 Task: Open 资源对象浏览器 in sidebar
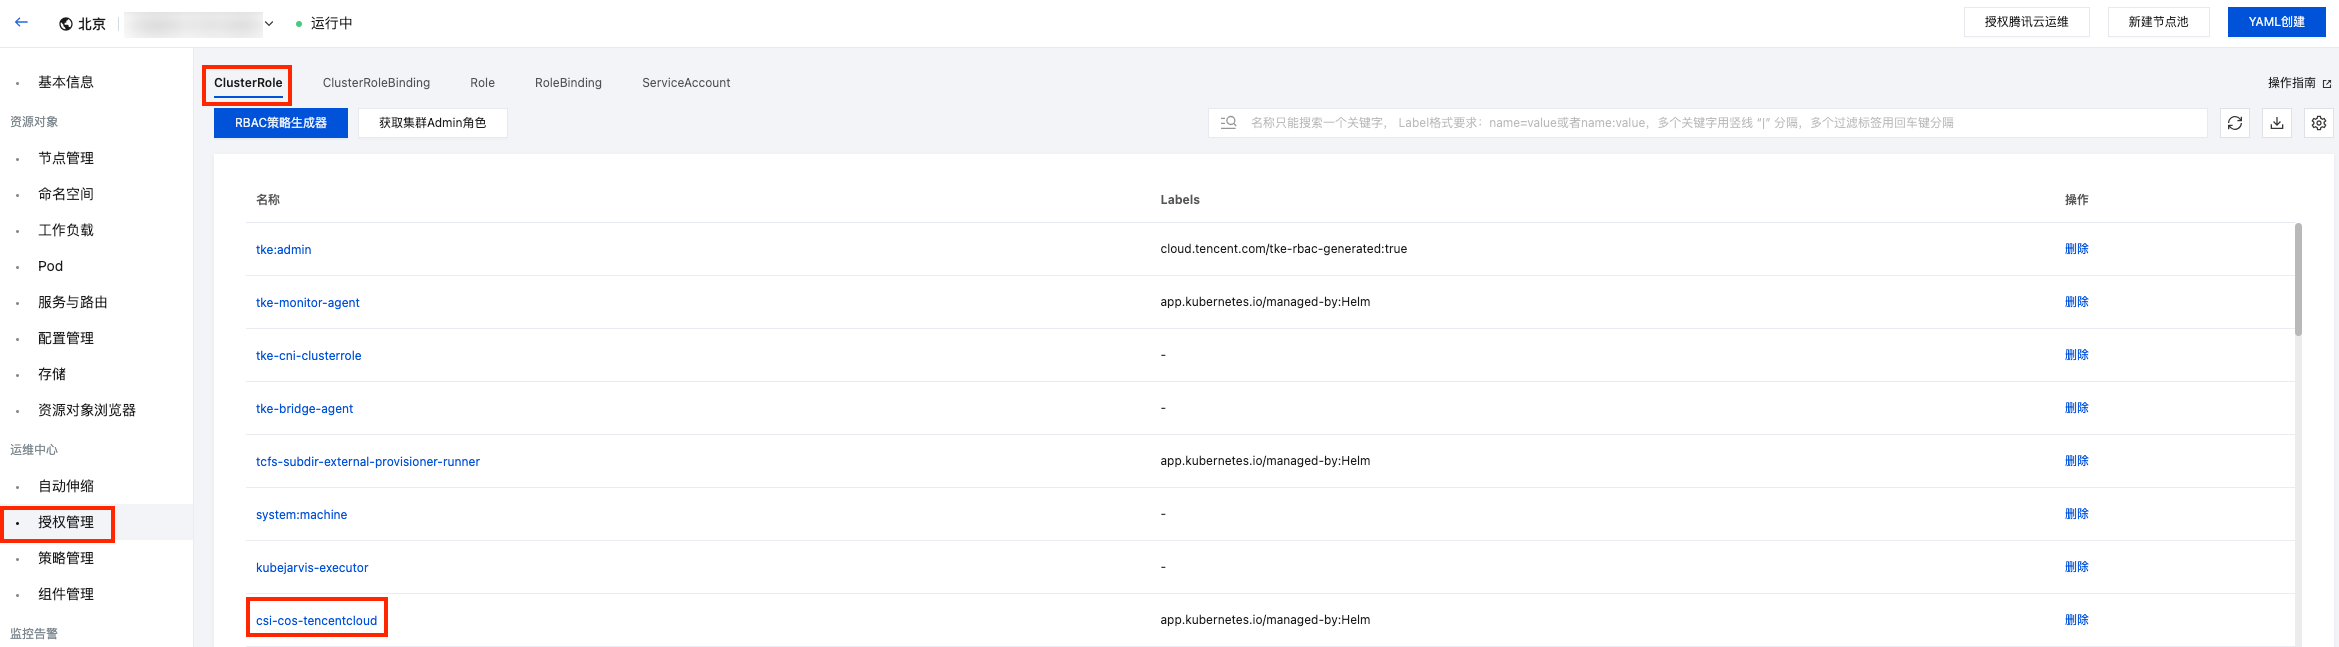(87, 410)
